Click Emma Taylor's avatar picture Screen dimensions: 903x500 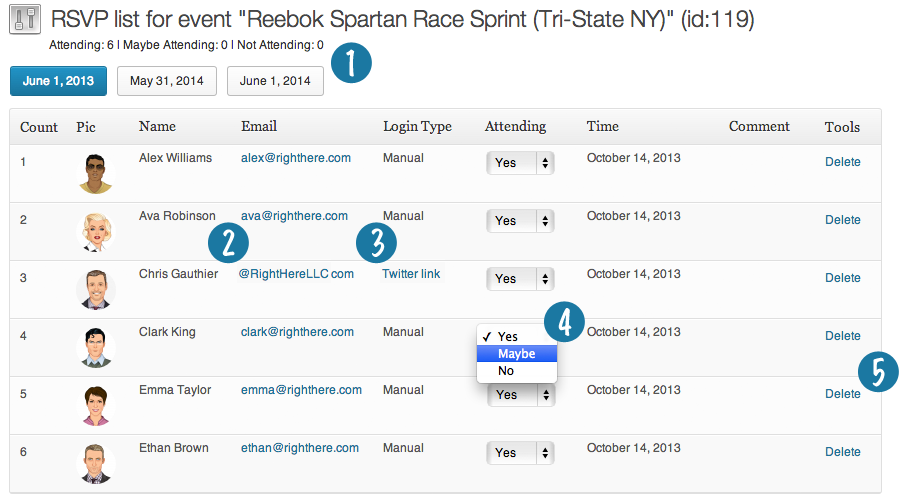click(94, 405)
